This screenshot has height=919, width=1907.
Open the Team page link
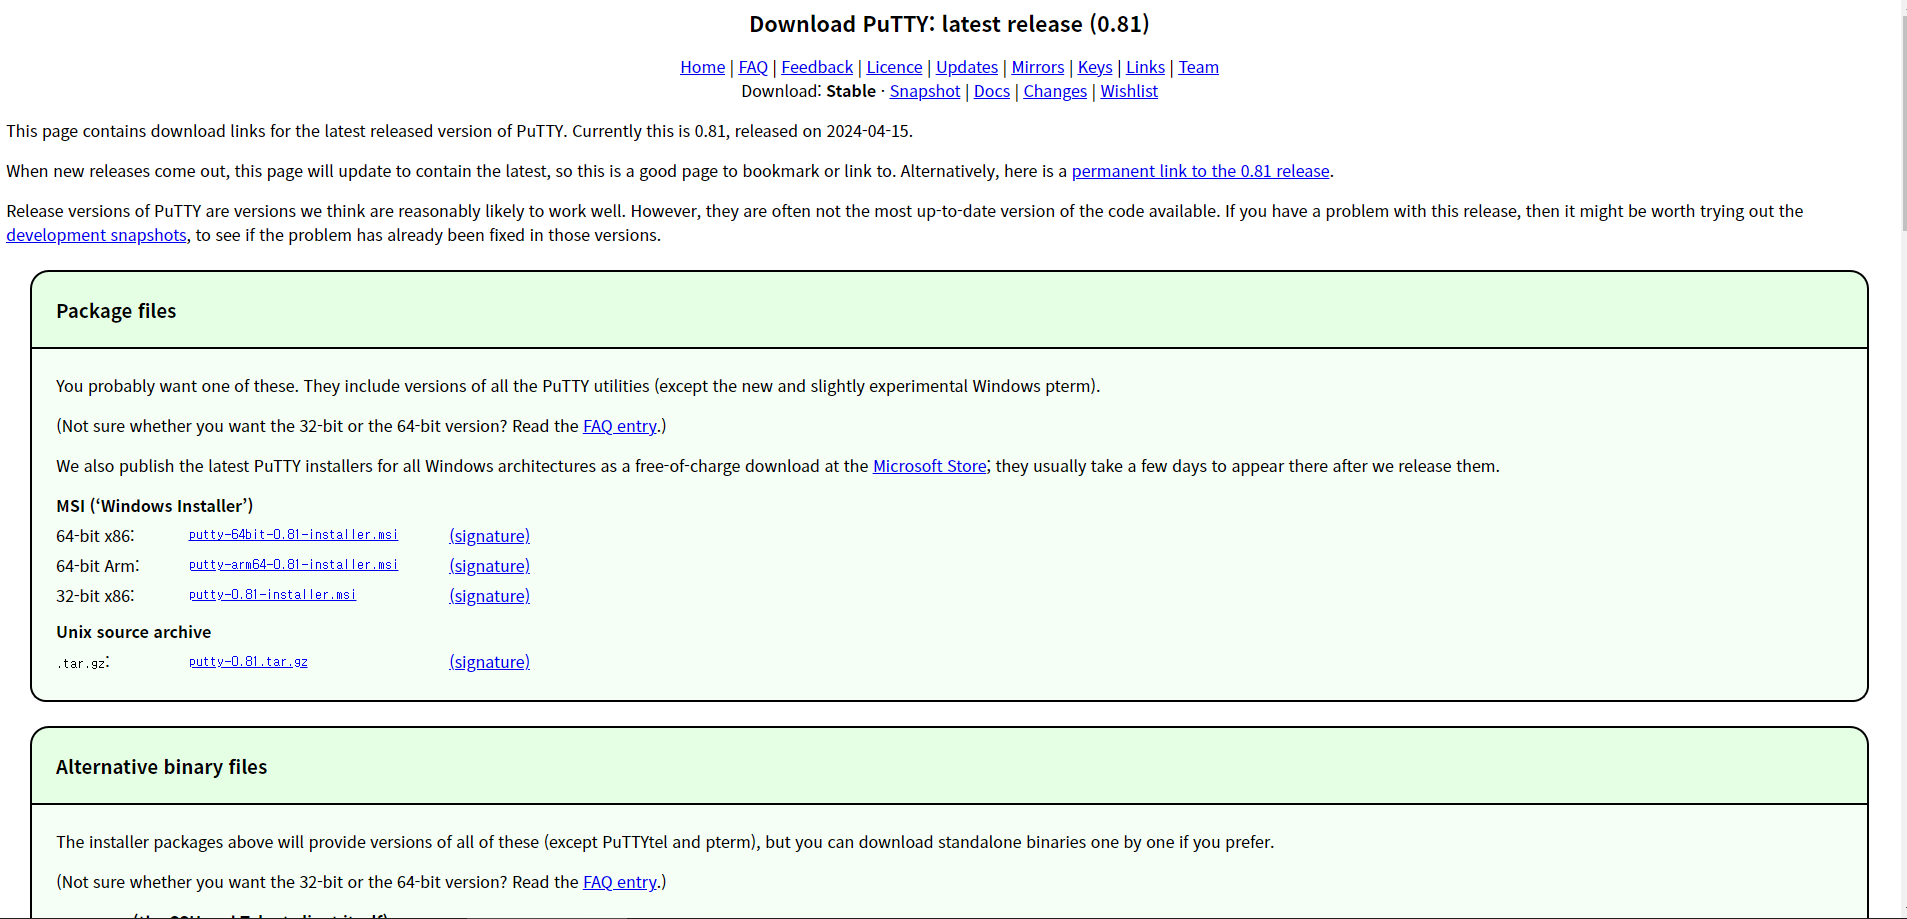click(1198, 67)
